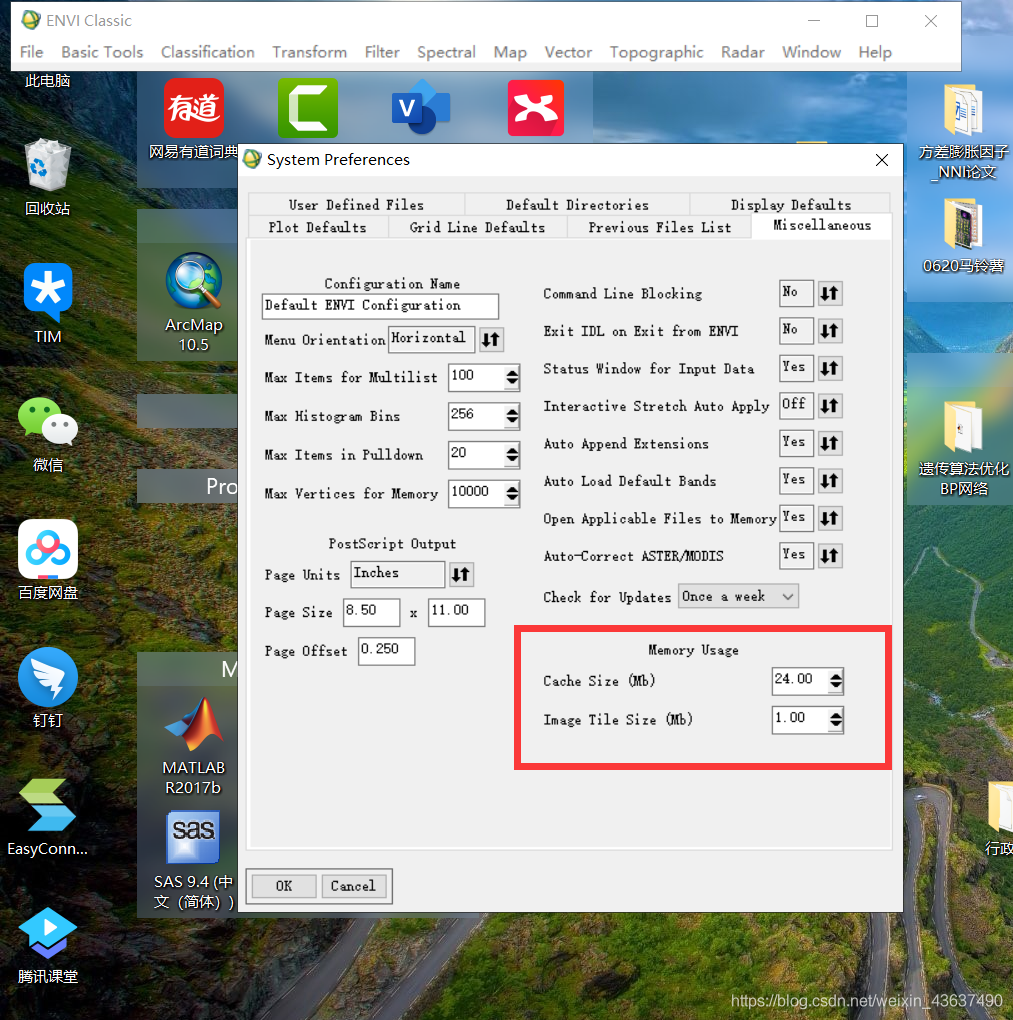The image size is (1013, 1020).
Task: Switch to the Display Defaults tab
Action: (x=790, y=205)
